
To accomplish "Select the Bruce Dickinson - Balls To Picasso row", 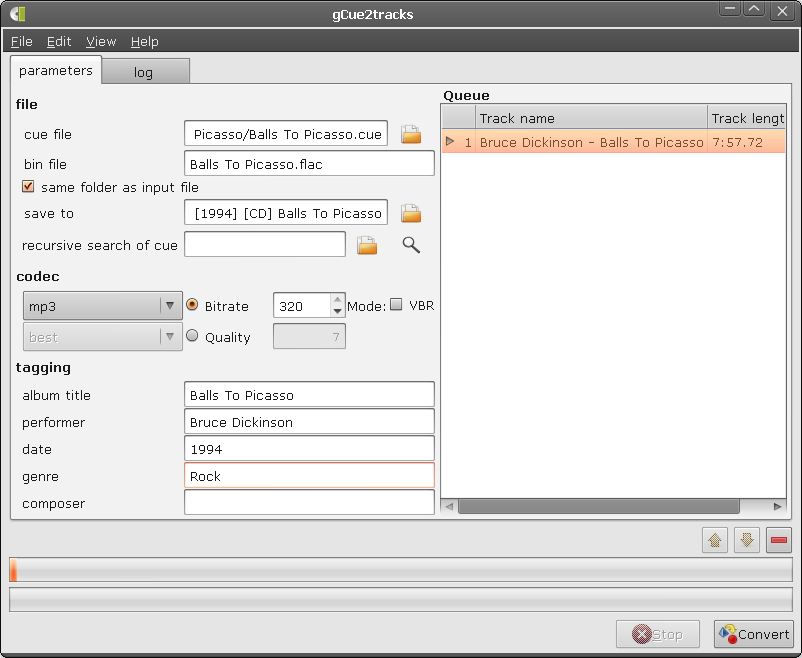I will click(614, 142).
